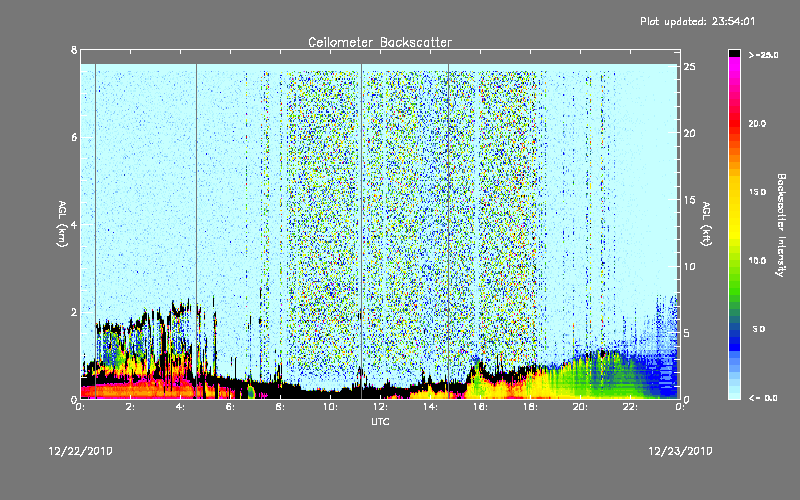Click the 4 tick on the km axis
Viewport: 800px width, 500px height.
(x=74, y=225)
